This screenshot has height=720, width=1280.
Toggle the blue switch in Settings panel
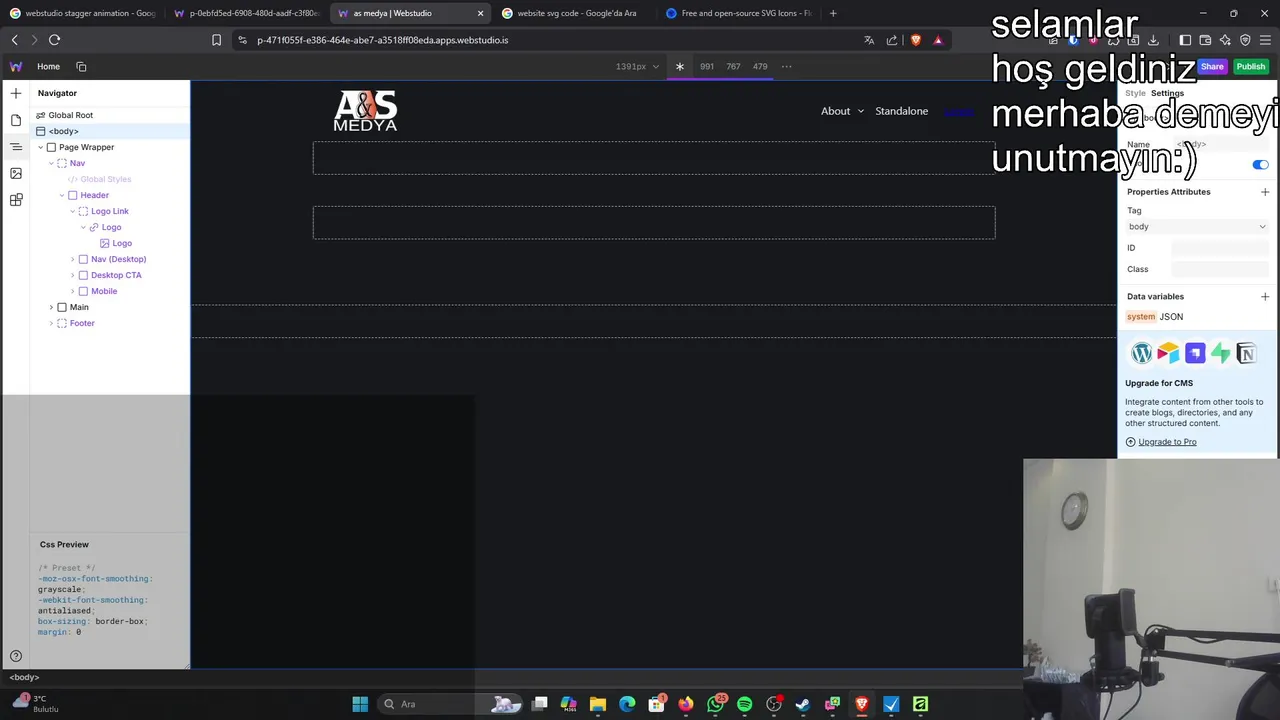(x=1260, y=165)
